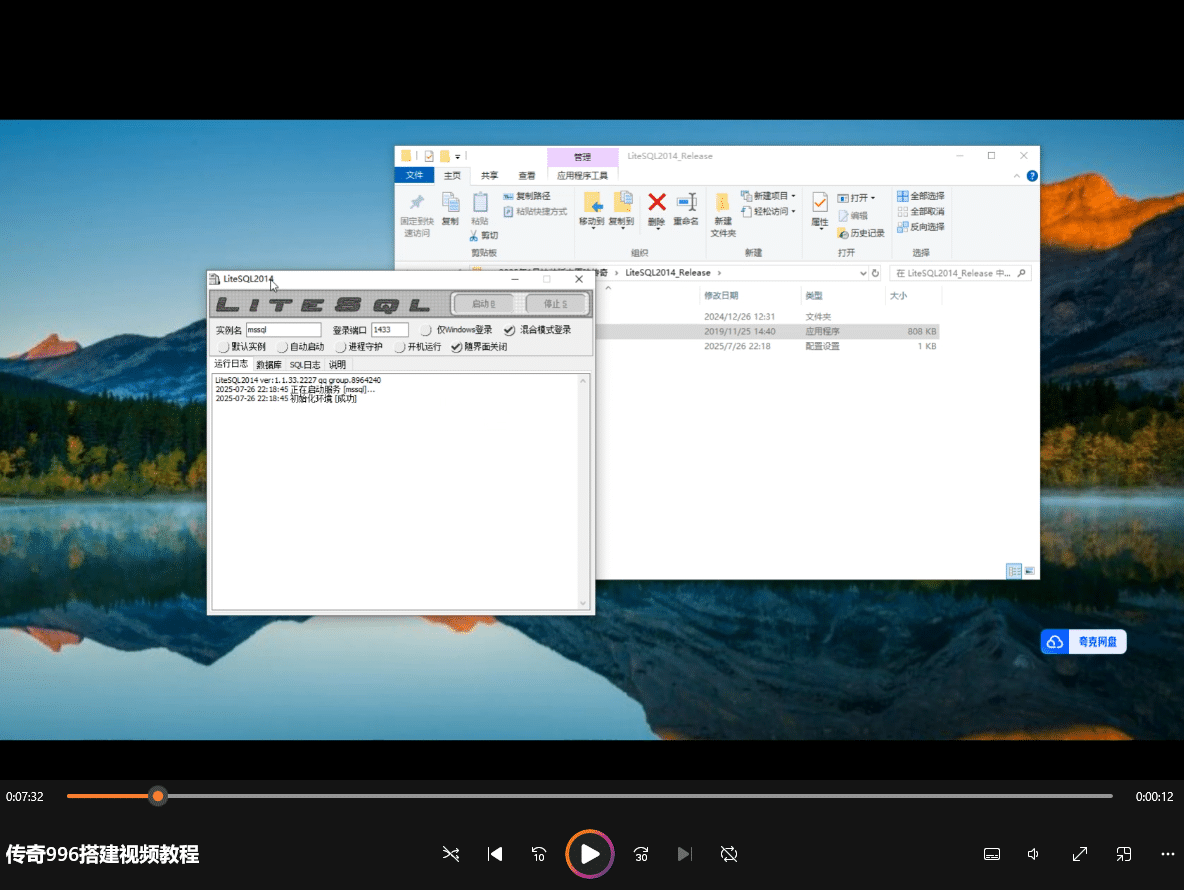The height and width of the screenshot is (890, 1184).
Task: Enable the 自动启动 option
Action: pyautogui.click(x=283, y=347)
